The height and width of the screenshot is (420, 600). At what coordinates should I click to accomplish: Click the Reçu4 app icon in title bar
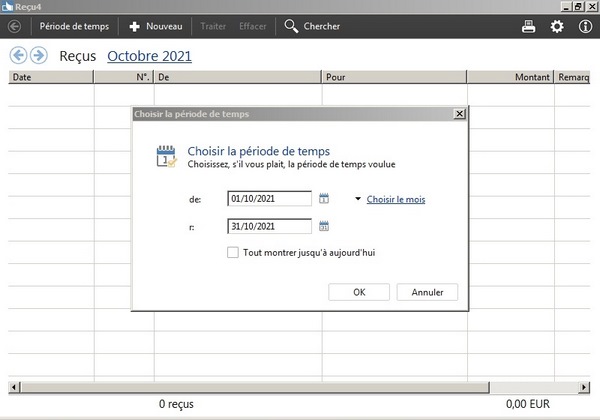coord(7,7)
